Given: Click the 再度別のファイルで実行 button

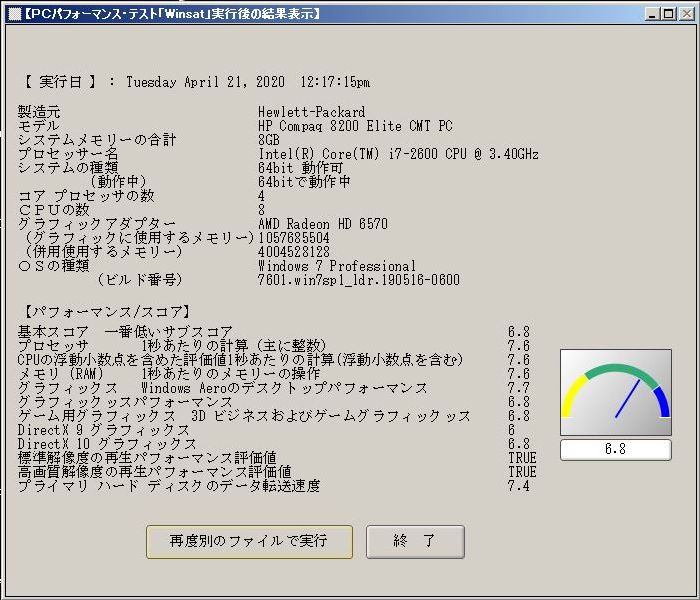Looking at the screenshot, I should 249,542.
